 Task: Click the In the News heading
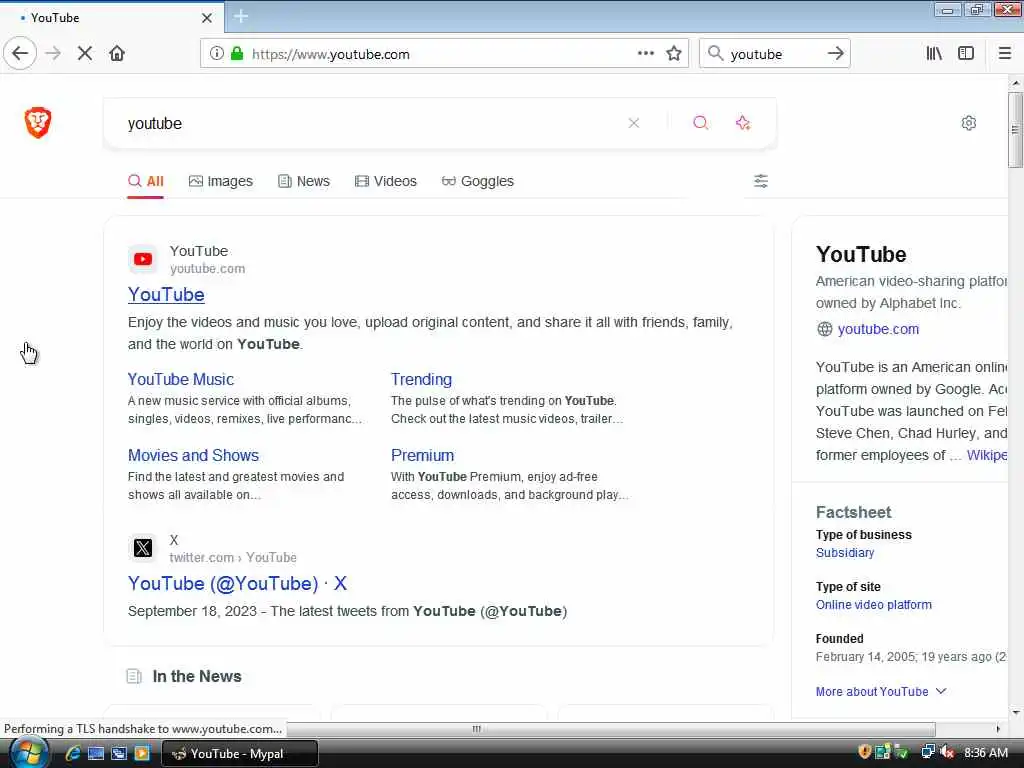197,677
